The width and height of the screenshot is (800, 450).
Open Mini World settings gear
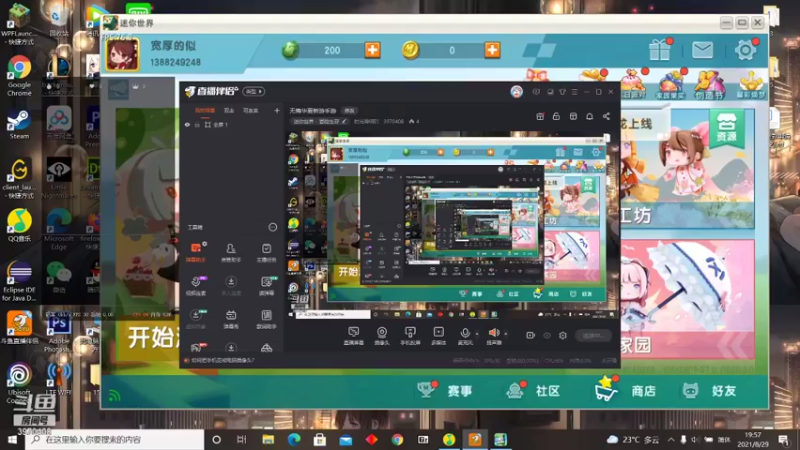tap(745, 50)
